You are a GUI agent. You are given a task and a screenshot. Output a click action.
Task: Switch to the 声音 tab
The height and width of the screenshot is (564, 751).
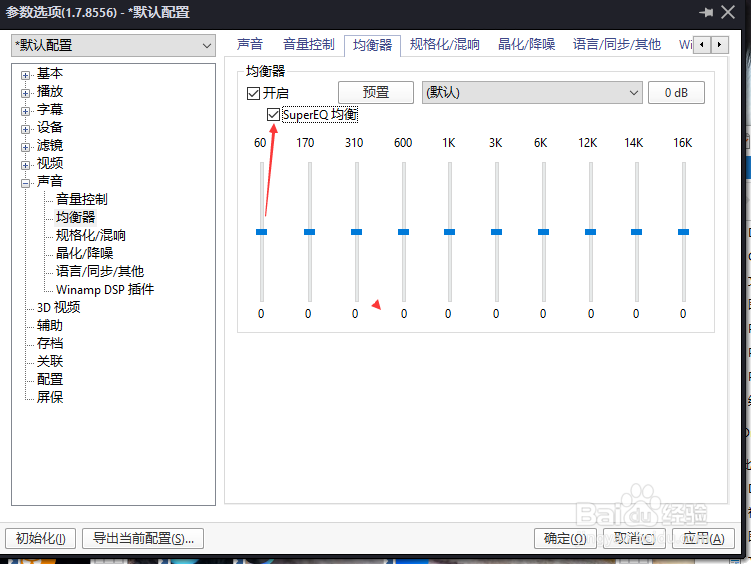(250, 45)
